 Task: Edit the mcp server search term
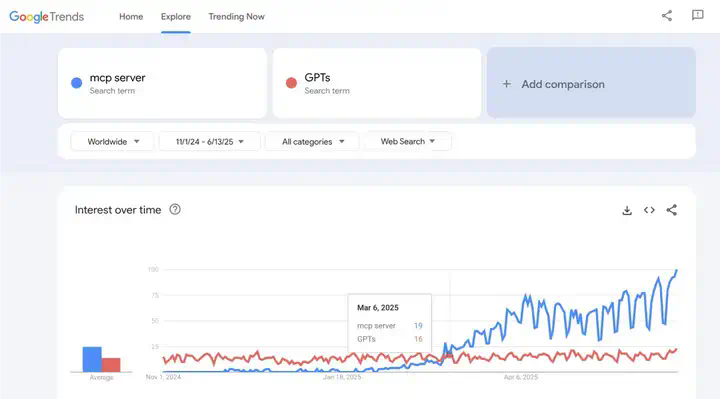click(162, 83)
